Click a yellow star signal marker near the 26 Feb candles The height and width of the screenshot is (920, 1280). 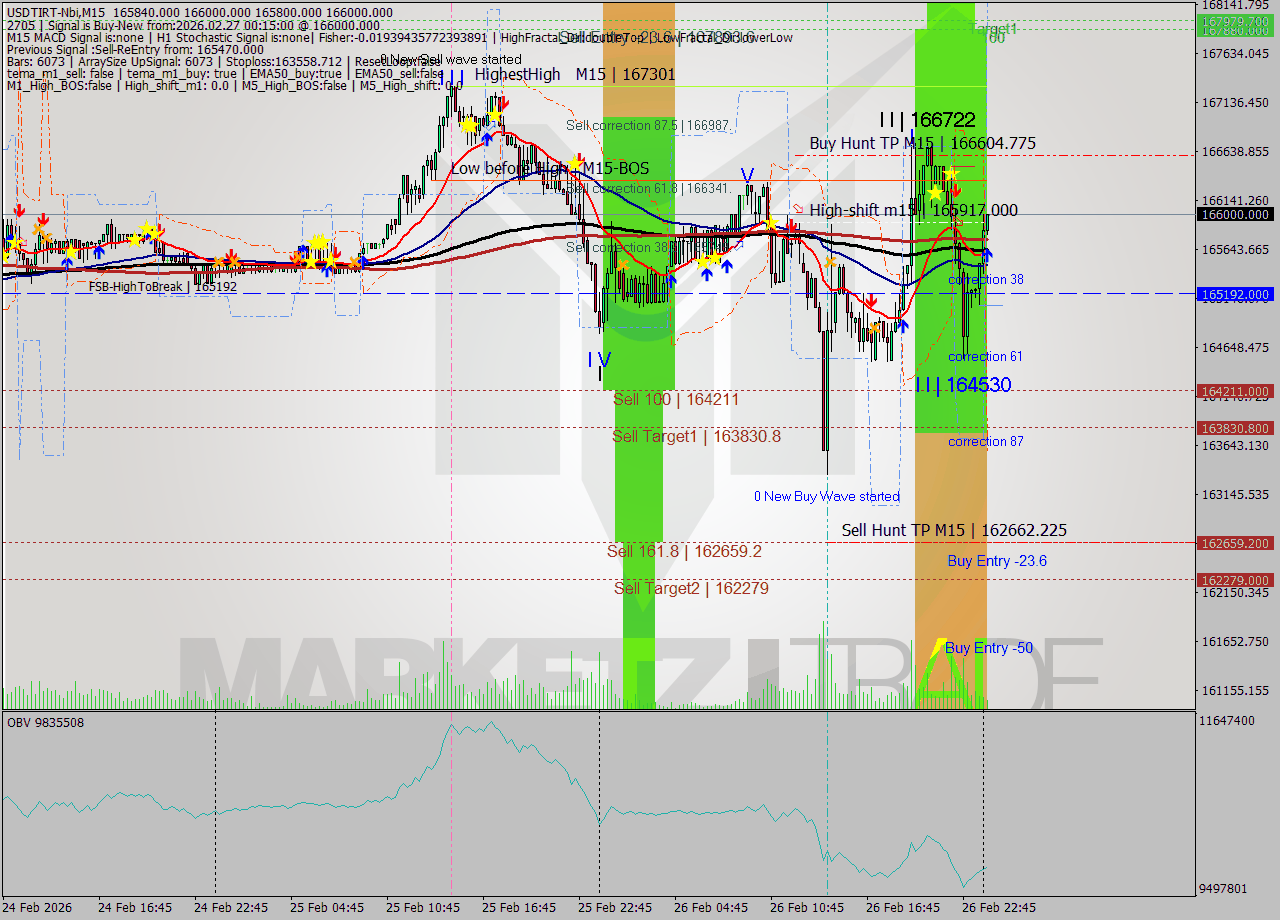click(951, 172)
